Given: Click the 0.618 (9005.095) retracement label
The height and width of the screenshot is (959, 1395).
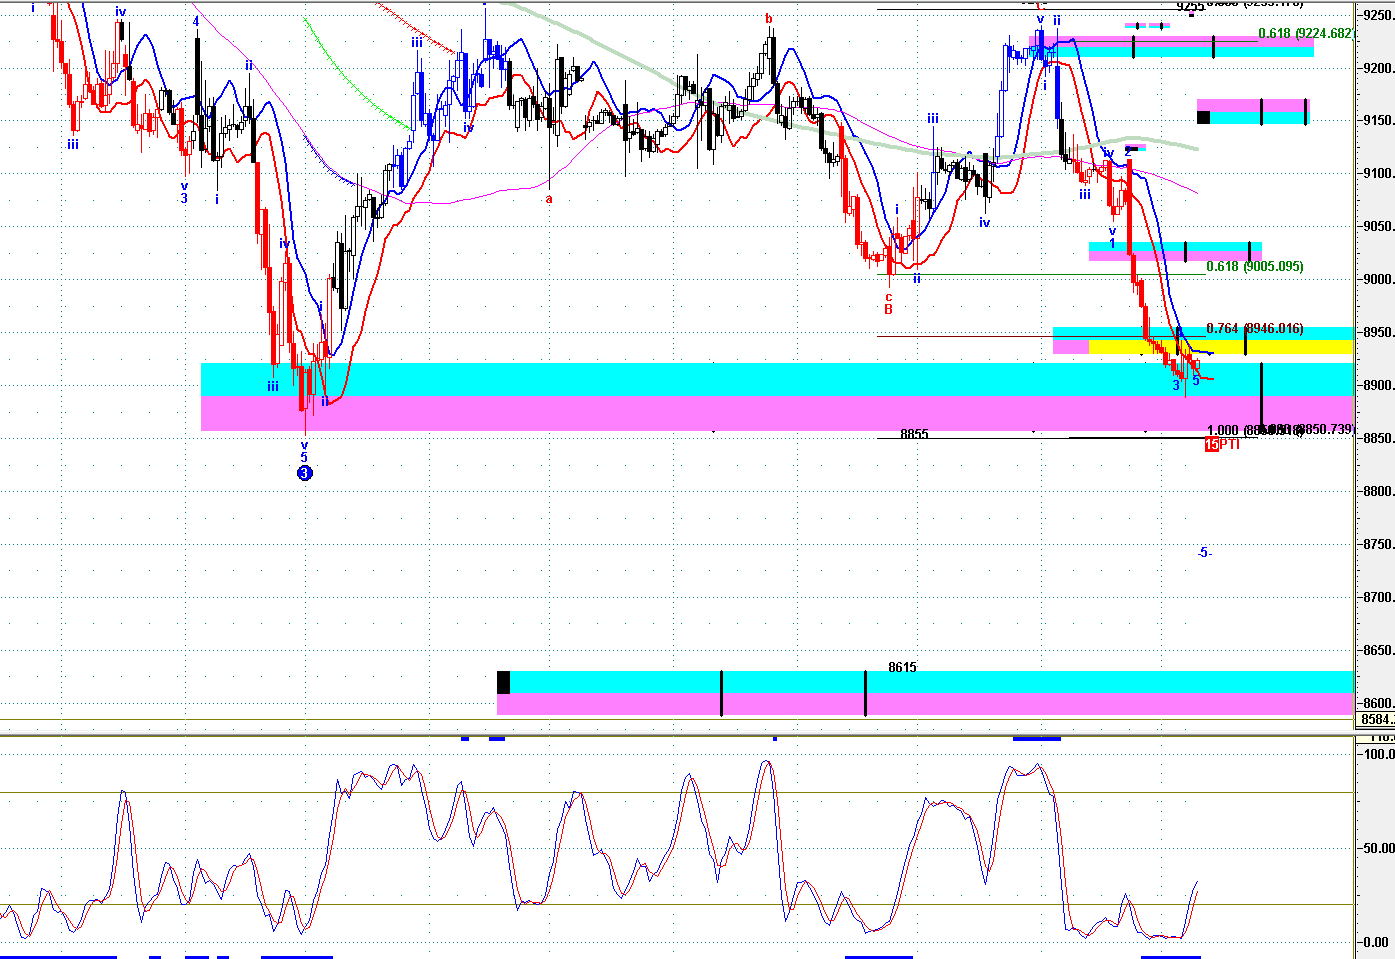Looking at the screenshot, I should point(1254,267).
